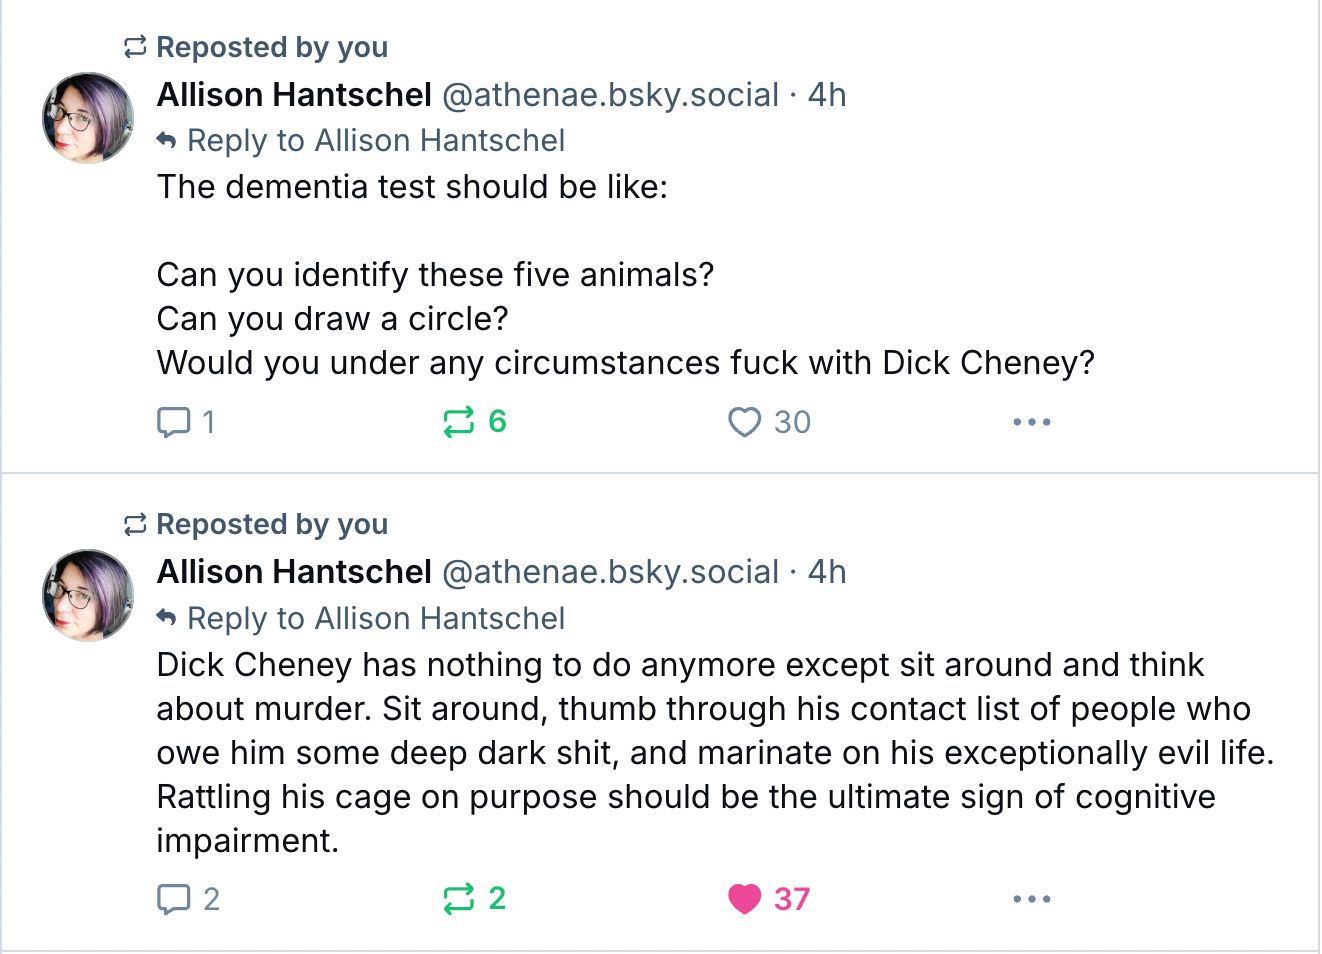
Task: Open the 'Would you under any circumstances' post text
Action: pos(625,363)
